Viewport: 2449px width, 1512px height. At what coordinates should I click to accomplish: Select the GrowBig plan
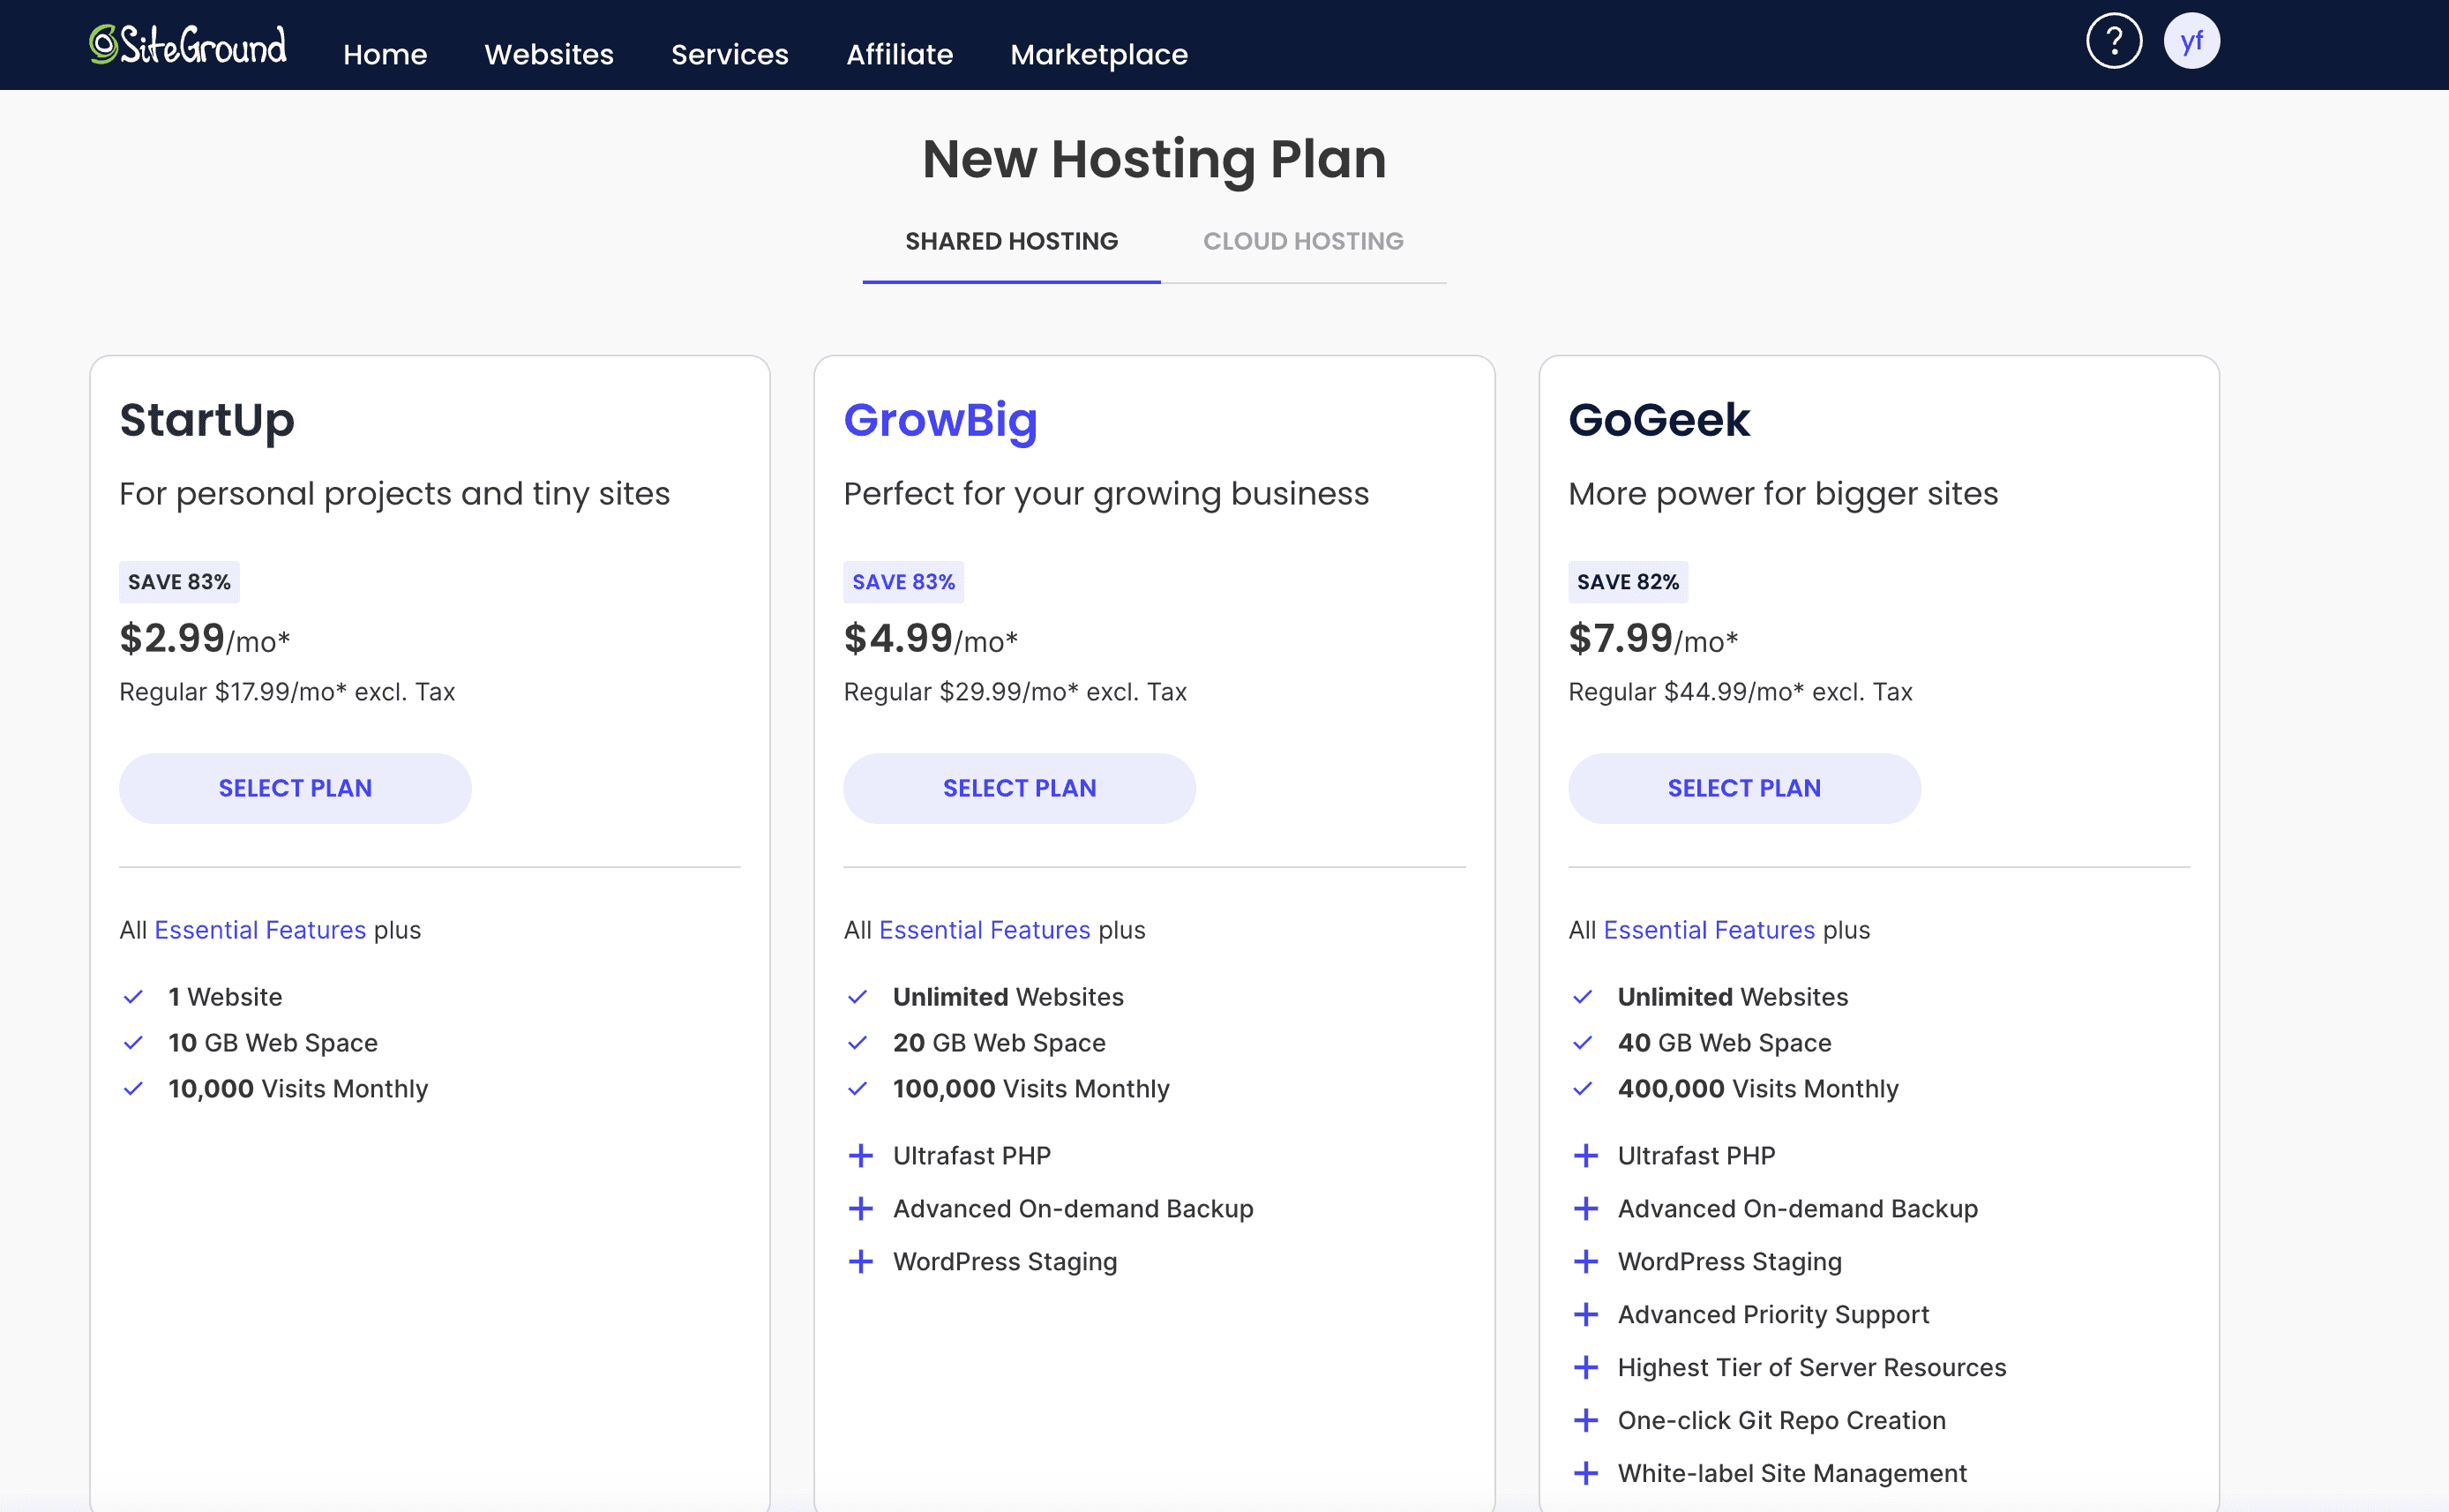pos(1019,788)
